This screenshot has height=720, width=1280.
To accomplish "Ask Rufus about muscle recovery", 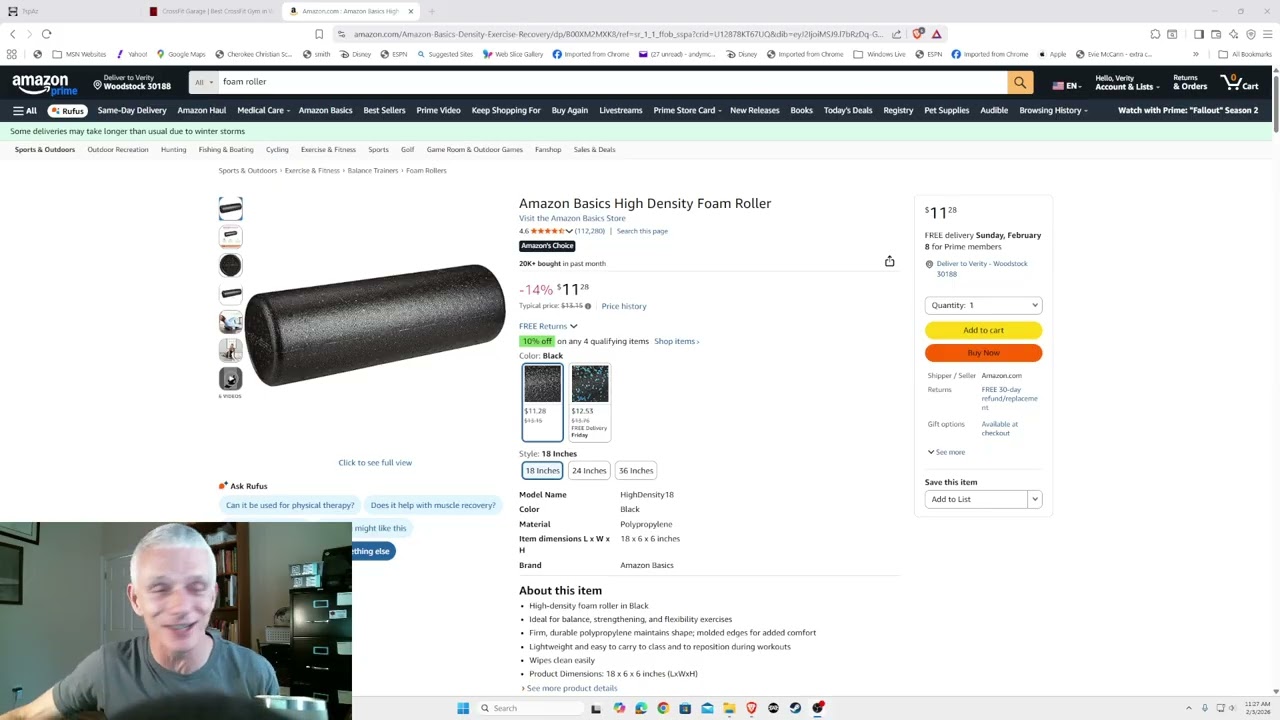I will pos(433,505).
